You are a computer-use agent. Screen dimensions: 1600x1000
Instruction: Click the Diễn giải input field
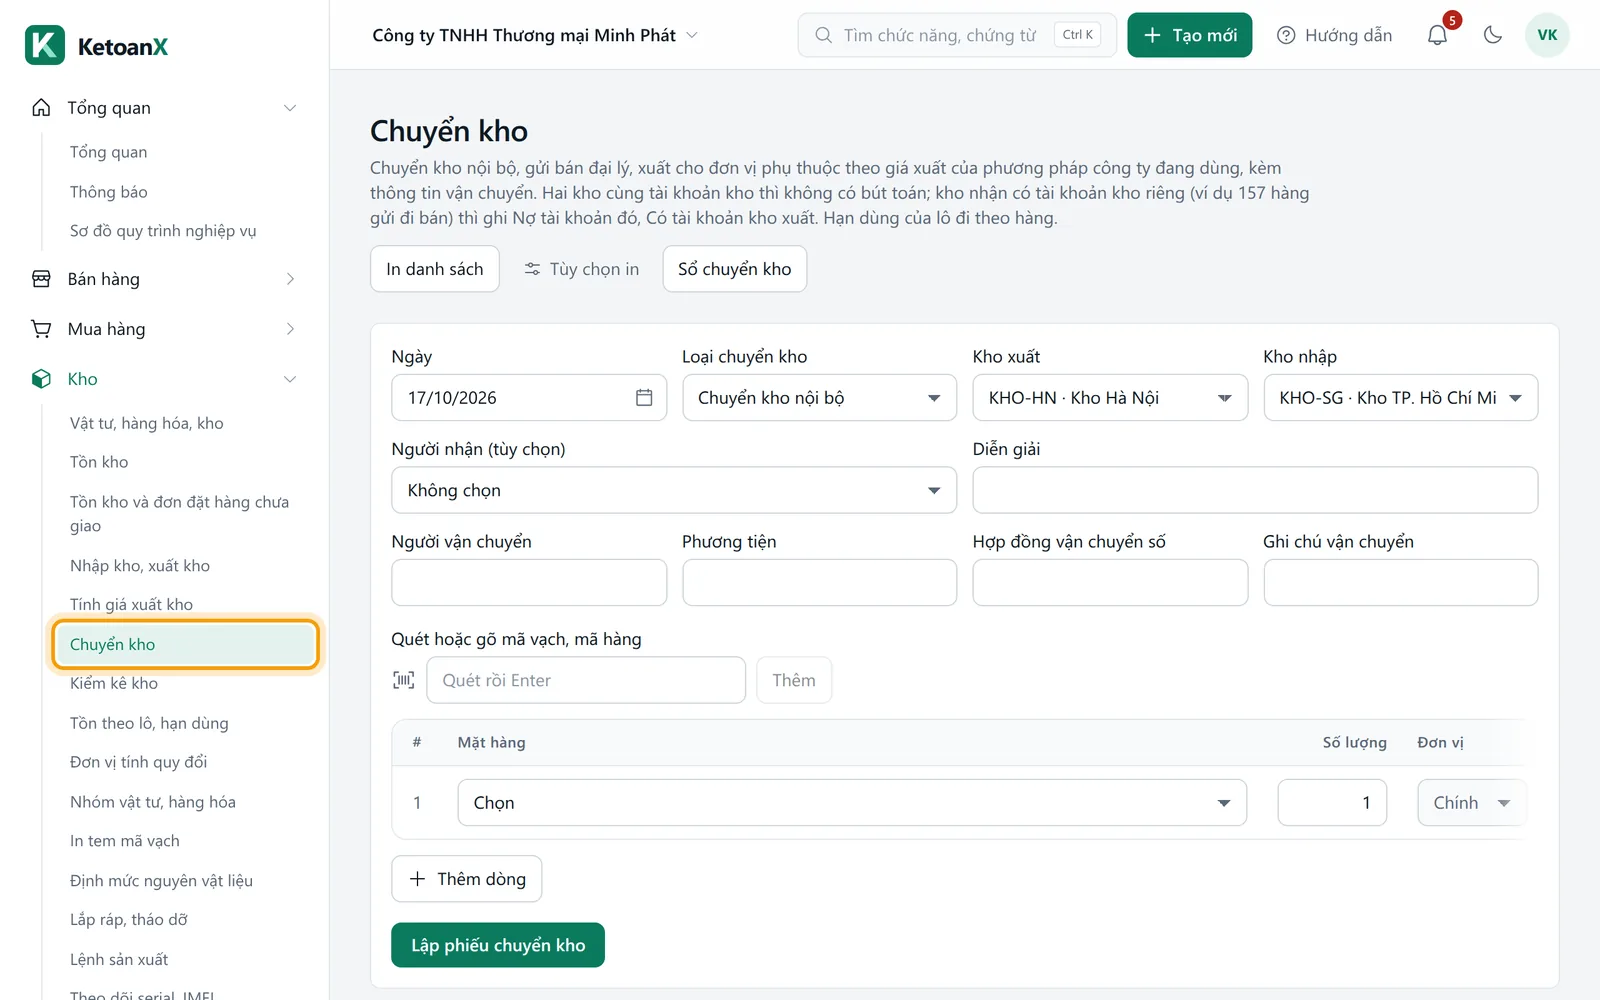(1255, 490)
